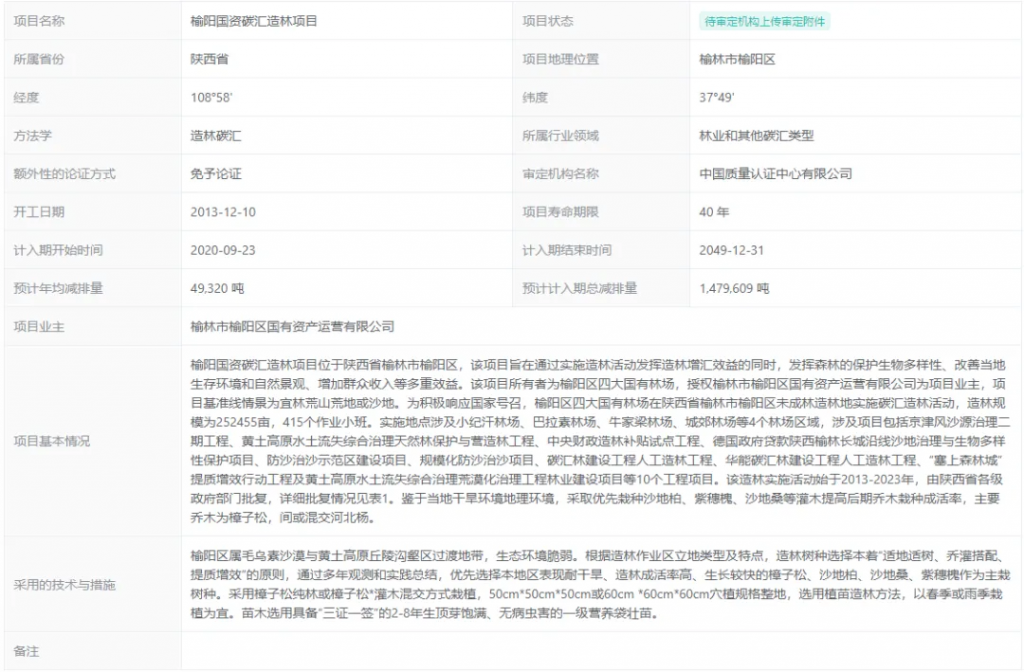This screenshot has height=672, width=1024.
Task: Click the verifier name 中国质量认证中心有限公司
Action: [x=776, y=173]
